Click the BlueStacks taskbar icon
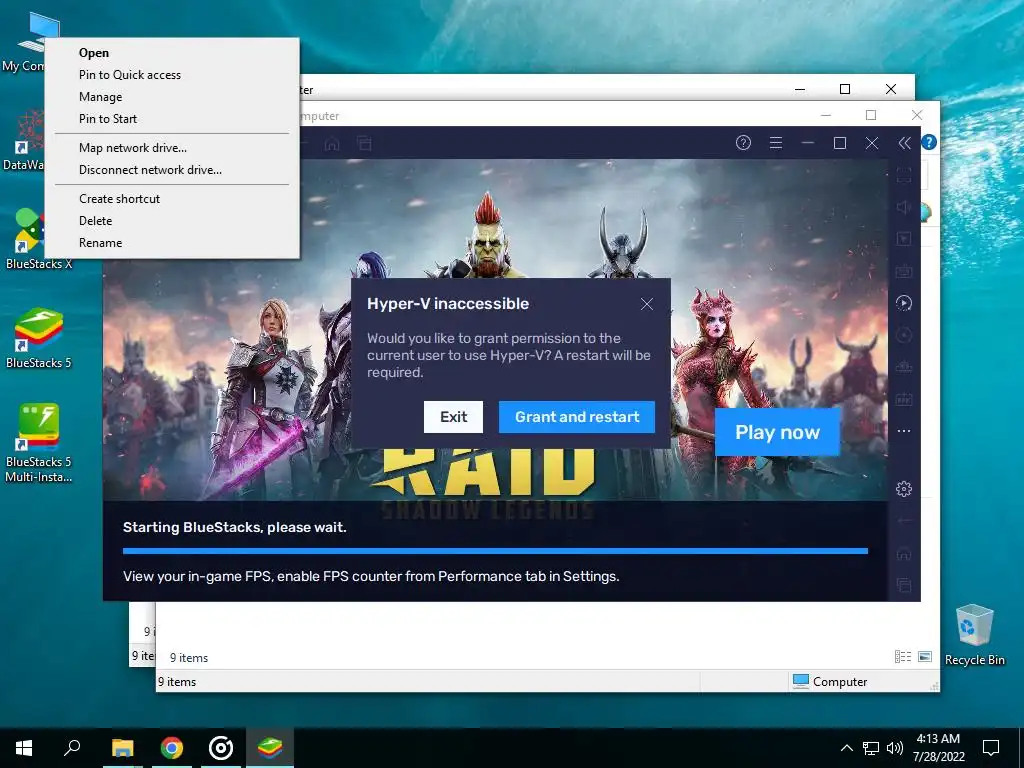This screenshot has width=1024, height=768. pyautogui.click(x=270, y=748)
